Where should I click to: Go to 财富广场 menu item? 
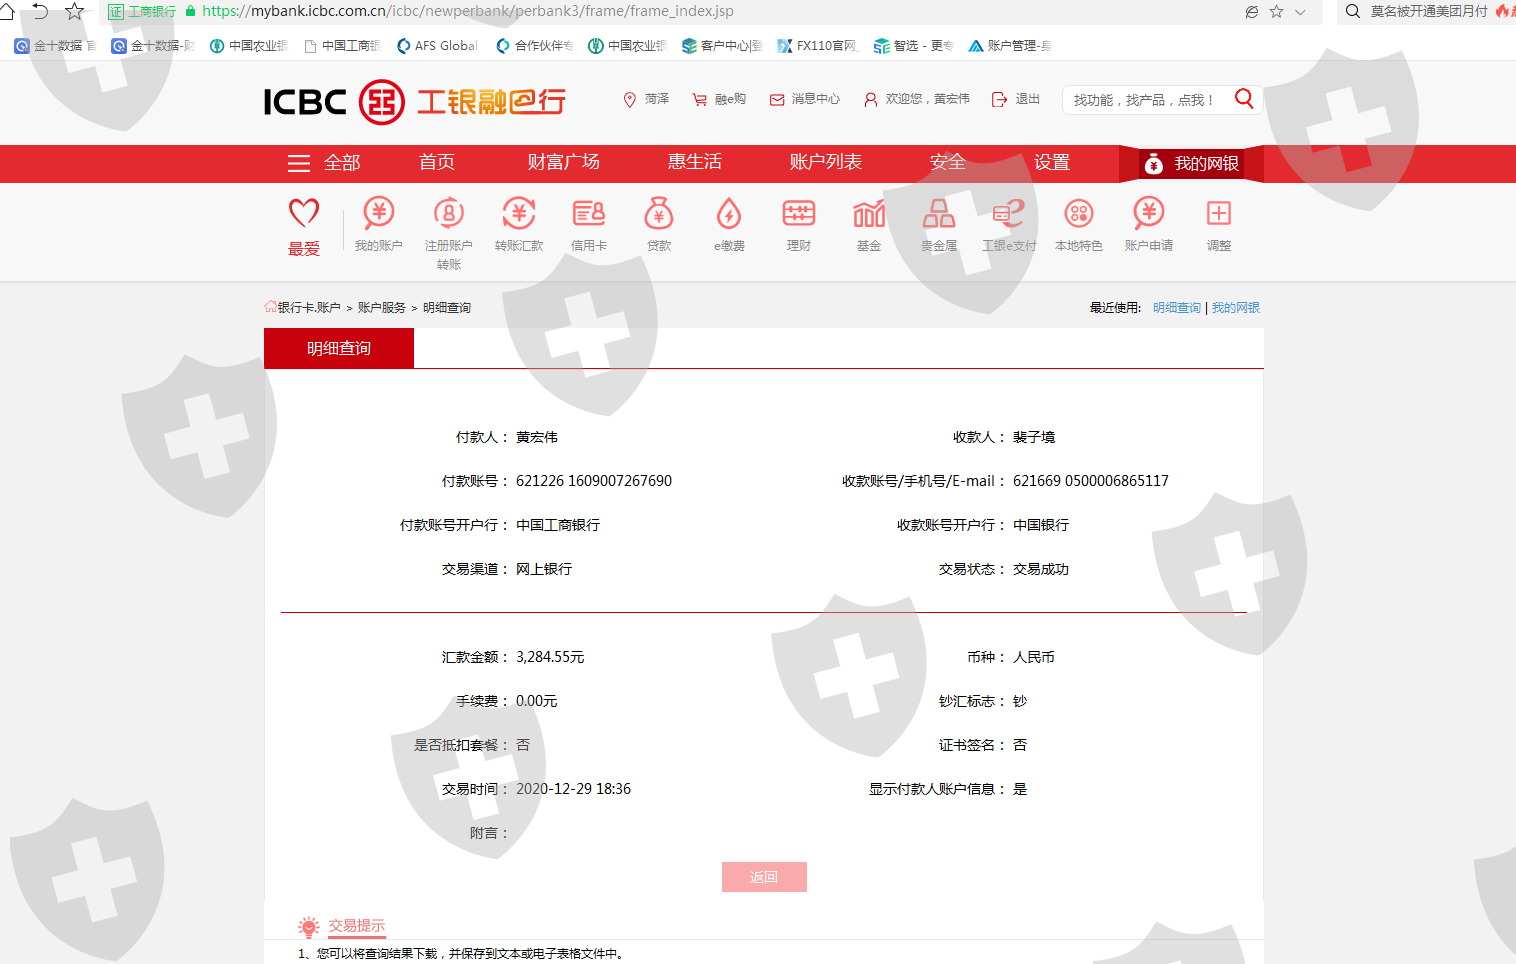(563, 162)
